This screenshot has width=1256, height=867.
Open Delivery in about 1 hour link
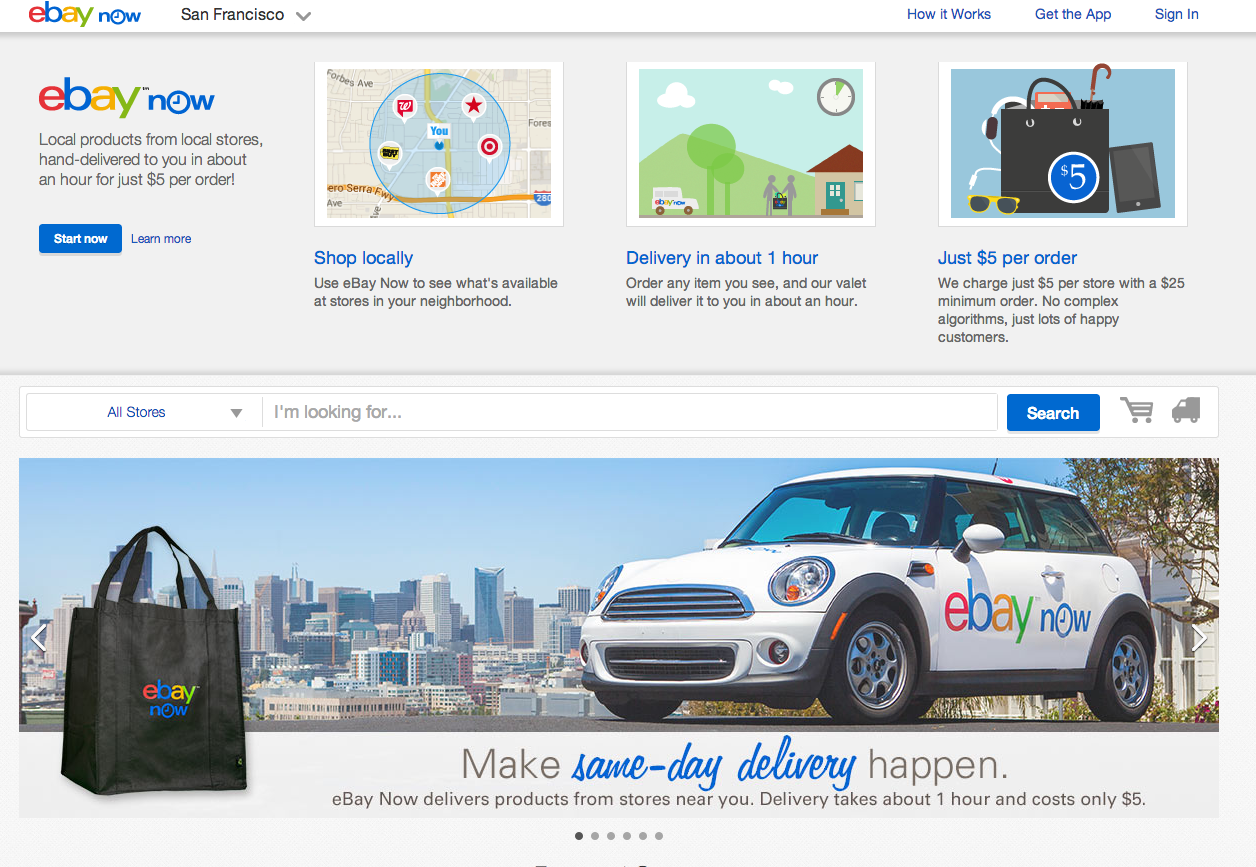[722, 258]
